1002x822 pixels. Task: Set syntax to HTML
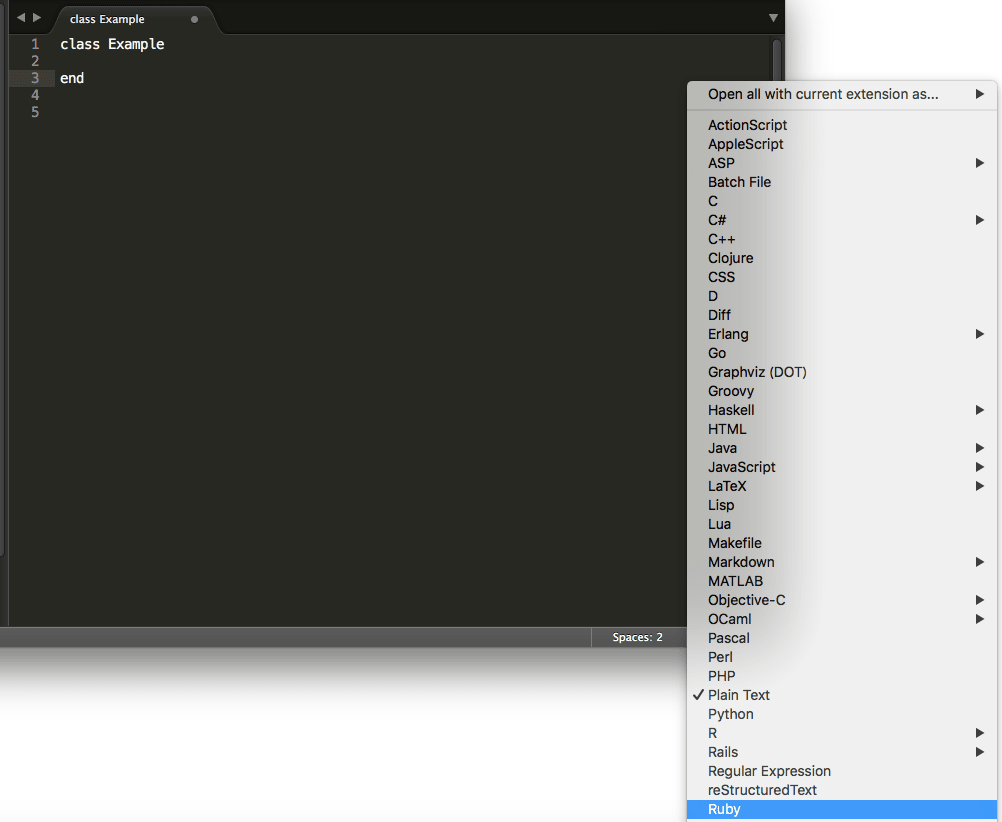(x=842, y=430)
